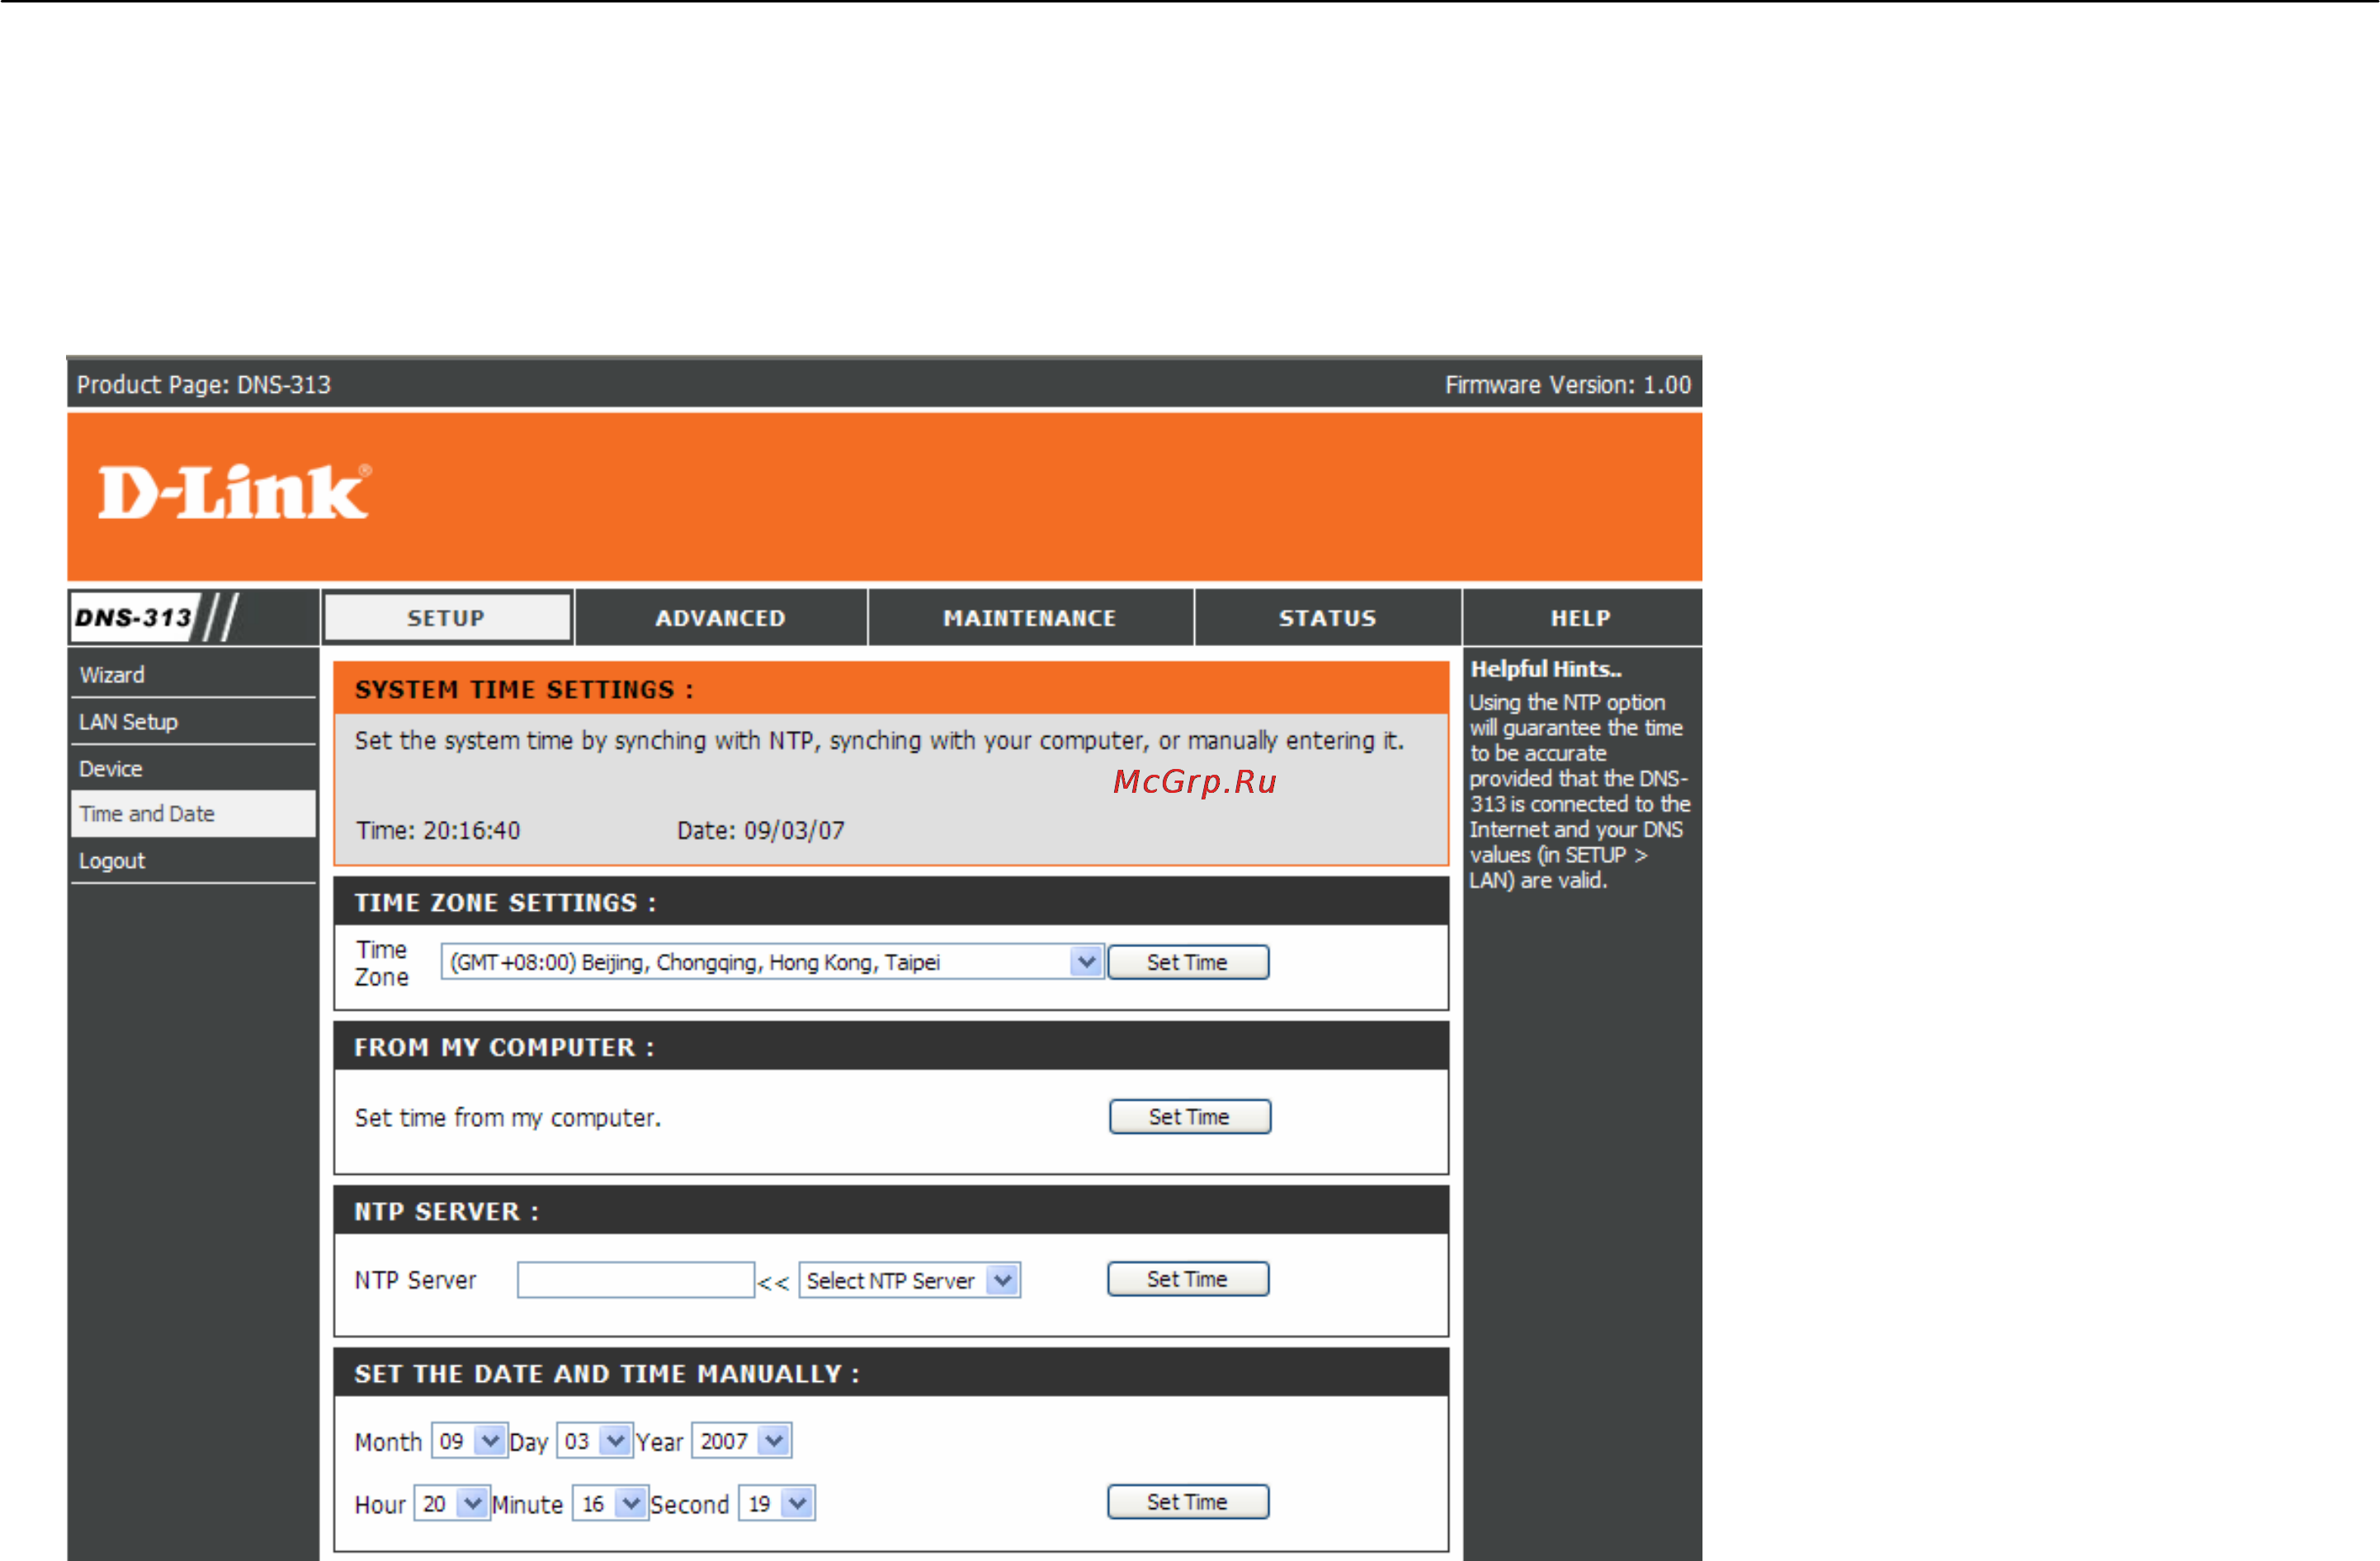Open the Device sidebar item
Viewport: 2380px width, 1561px height.
193,769
